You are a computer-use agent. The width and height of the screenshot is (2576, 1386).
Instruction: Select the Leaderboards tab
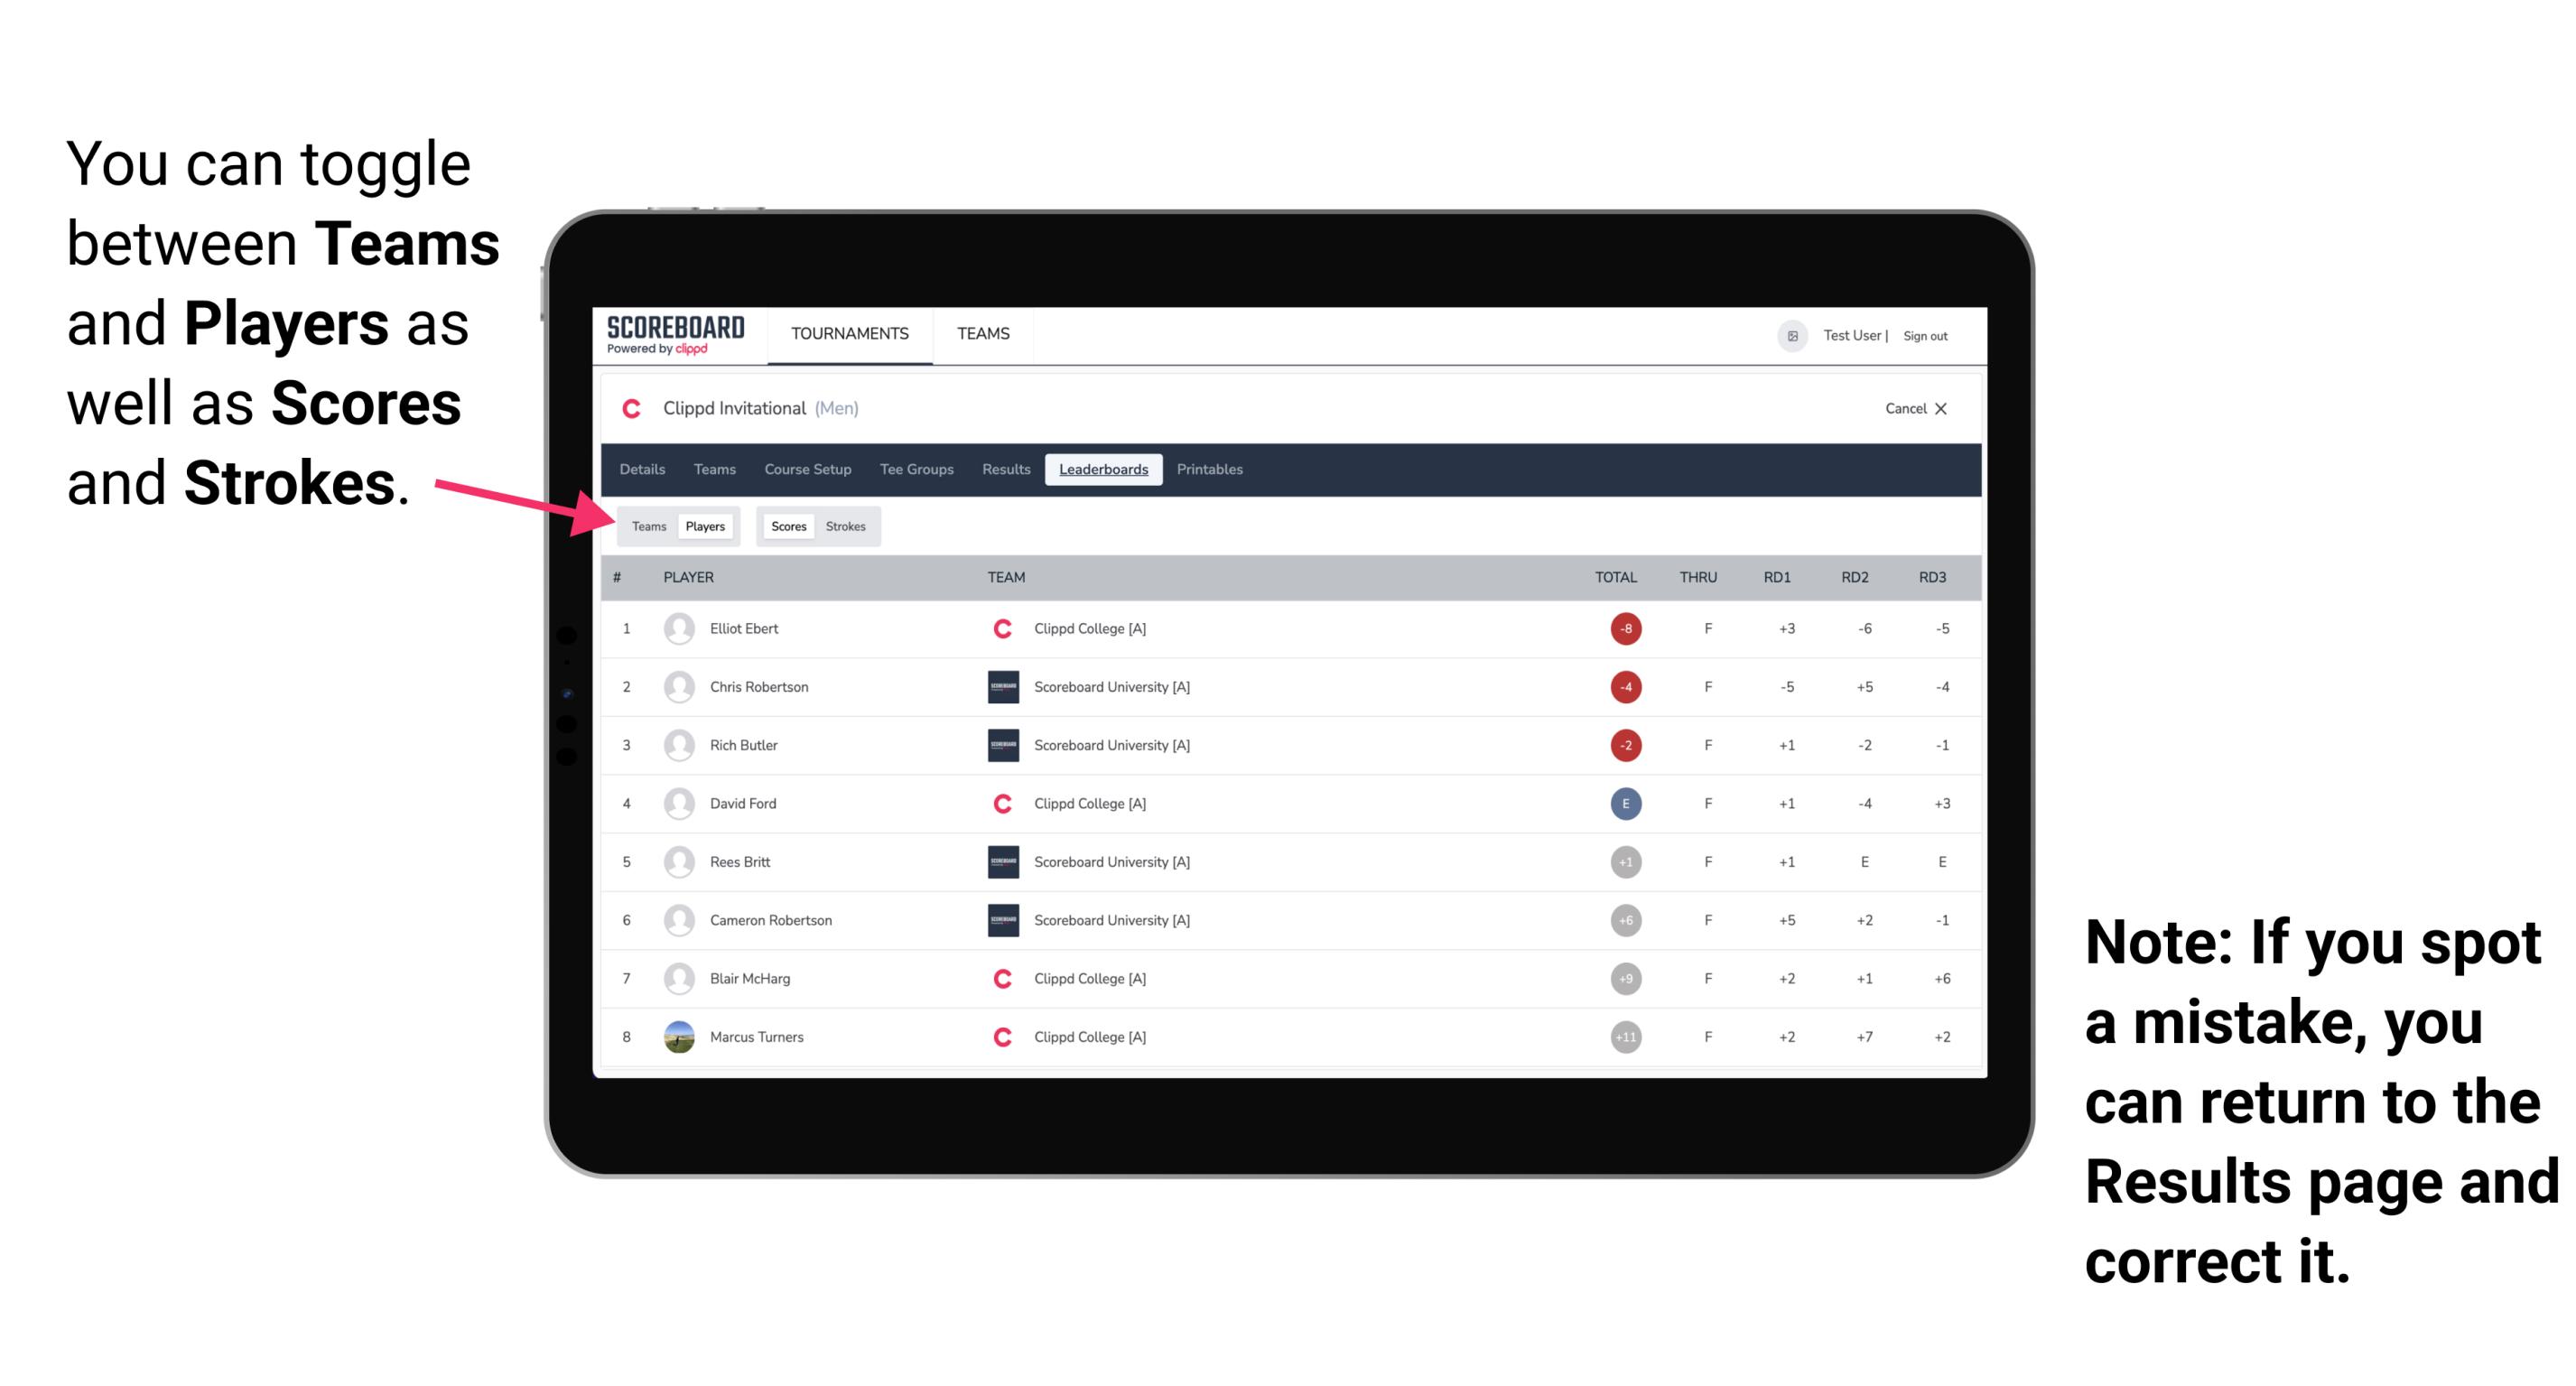[x=1103, y=470]
